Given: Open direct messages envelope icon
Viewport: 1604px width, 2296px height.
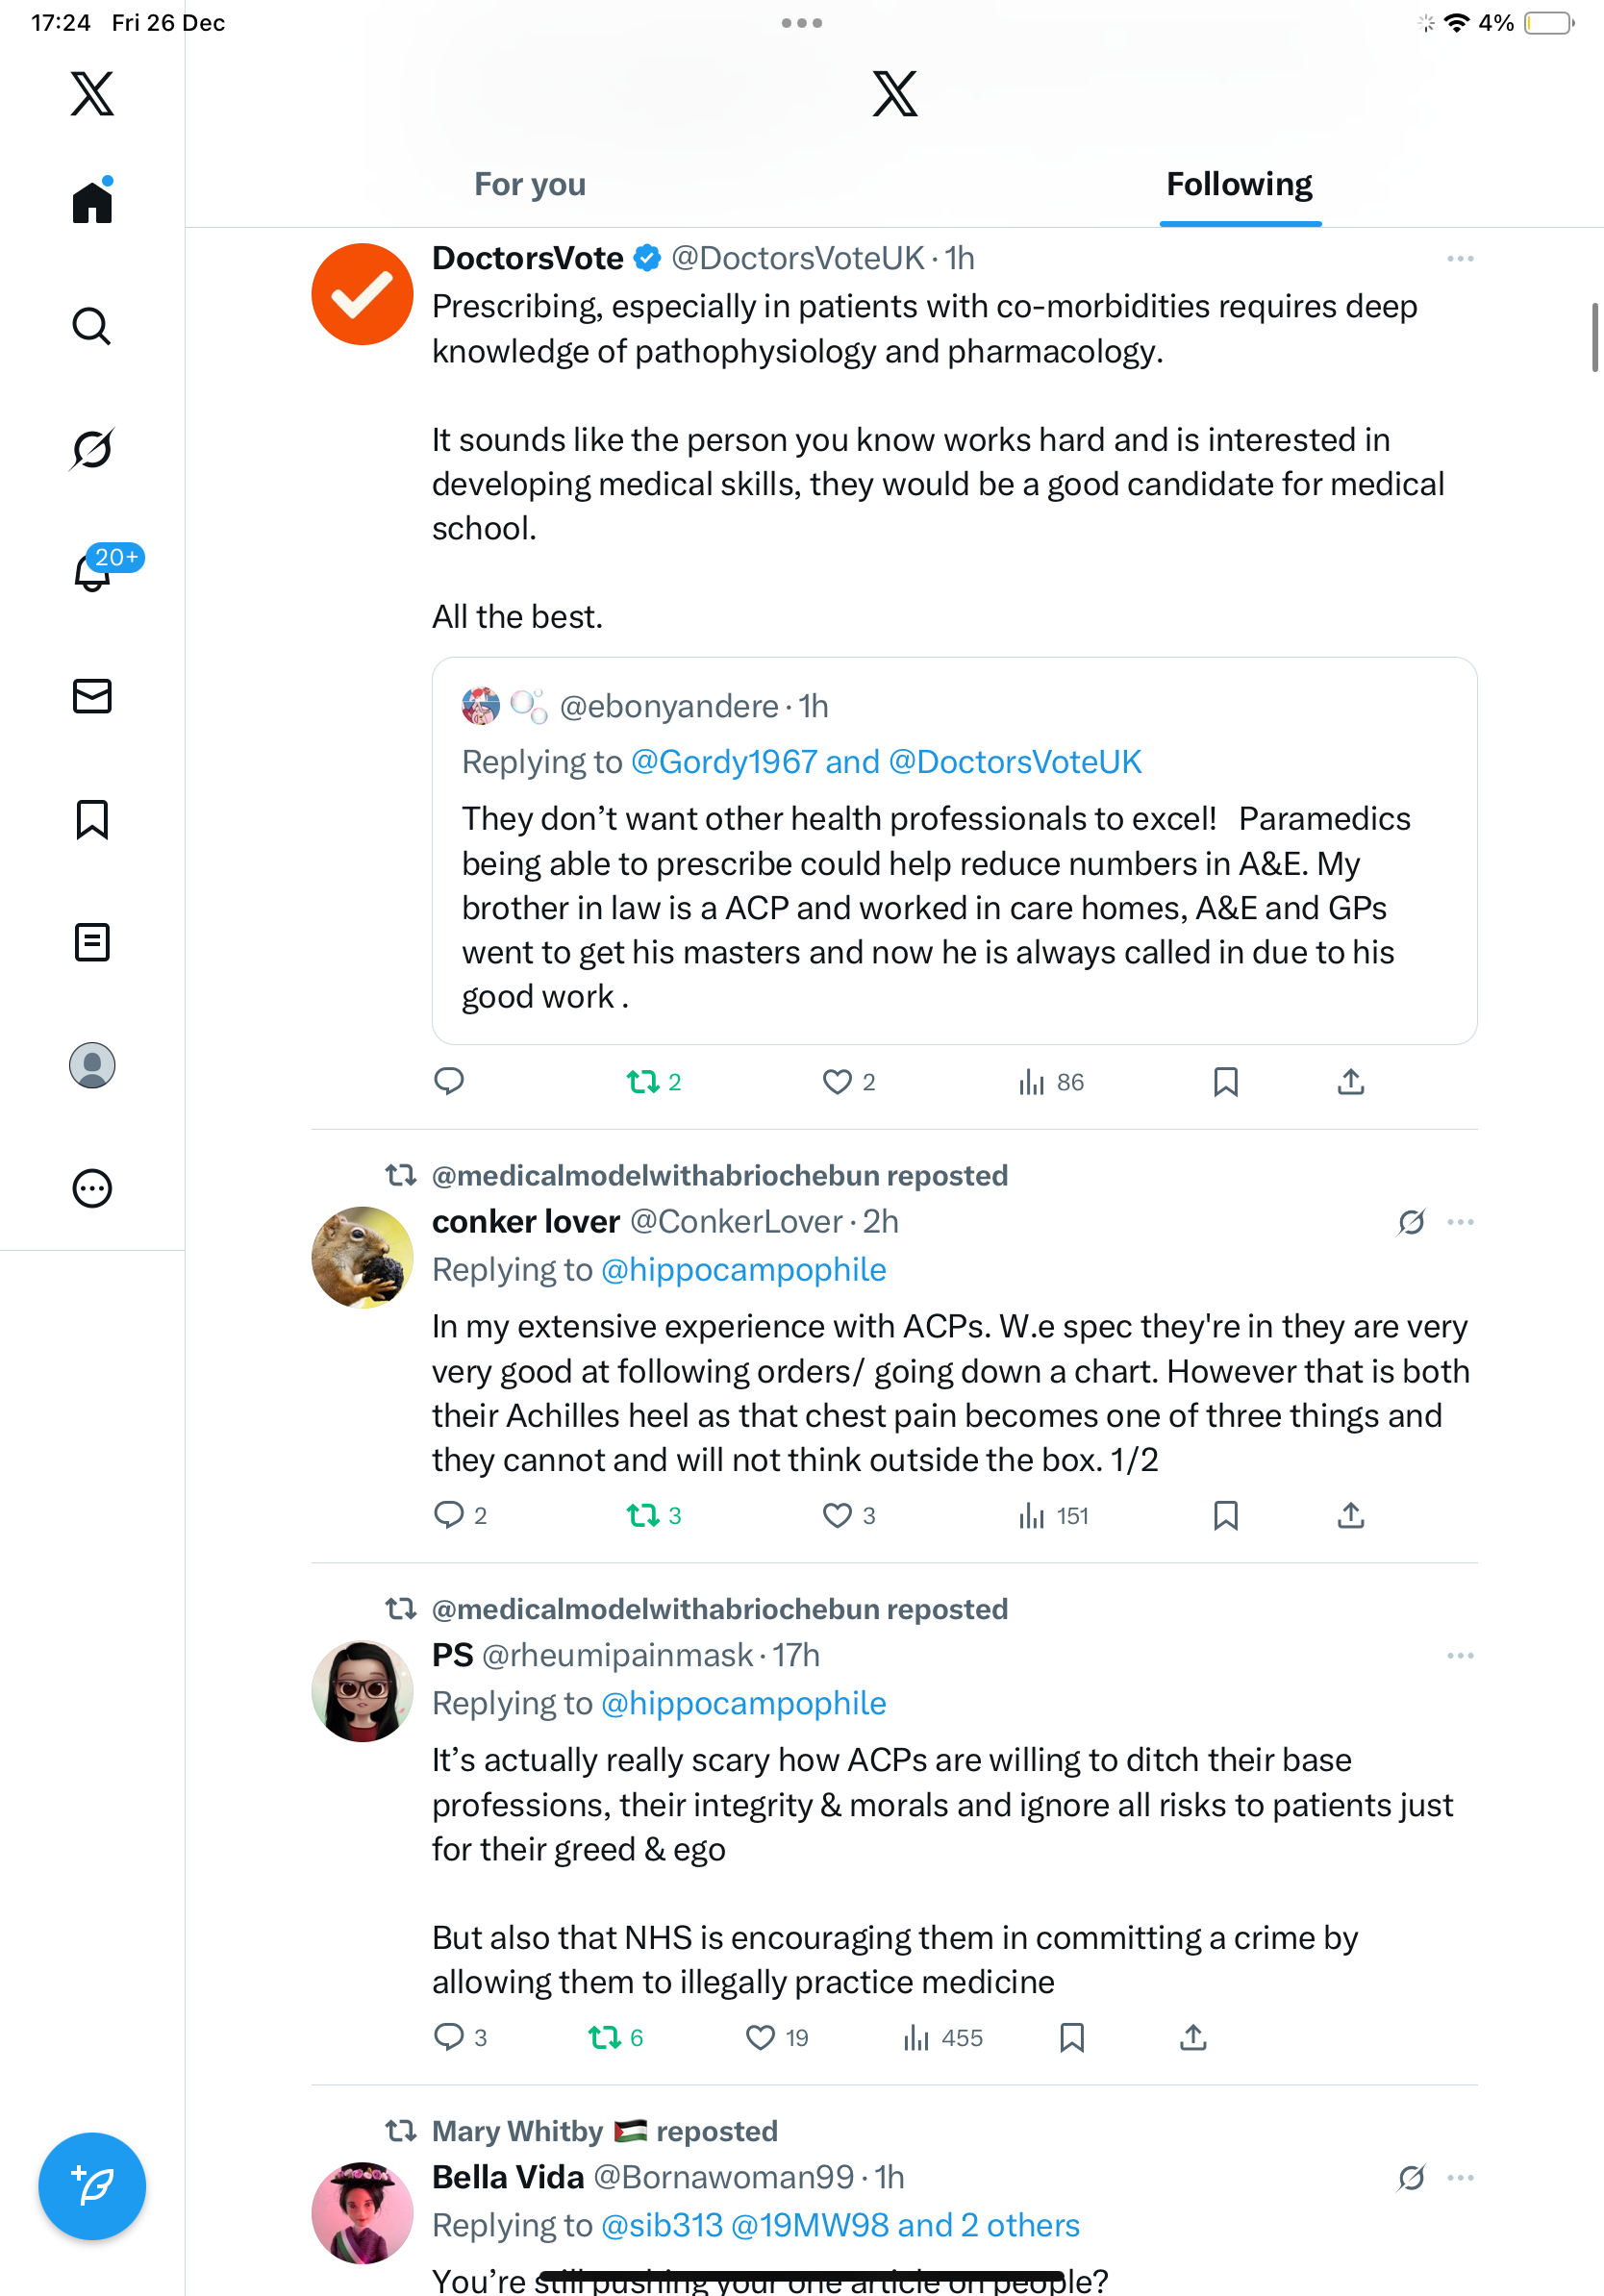Looking at the screenshot, I should 92,696.
